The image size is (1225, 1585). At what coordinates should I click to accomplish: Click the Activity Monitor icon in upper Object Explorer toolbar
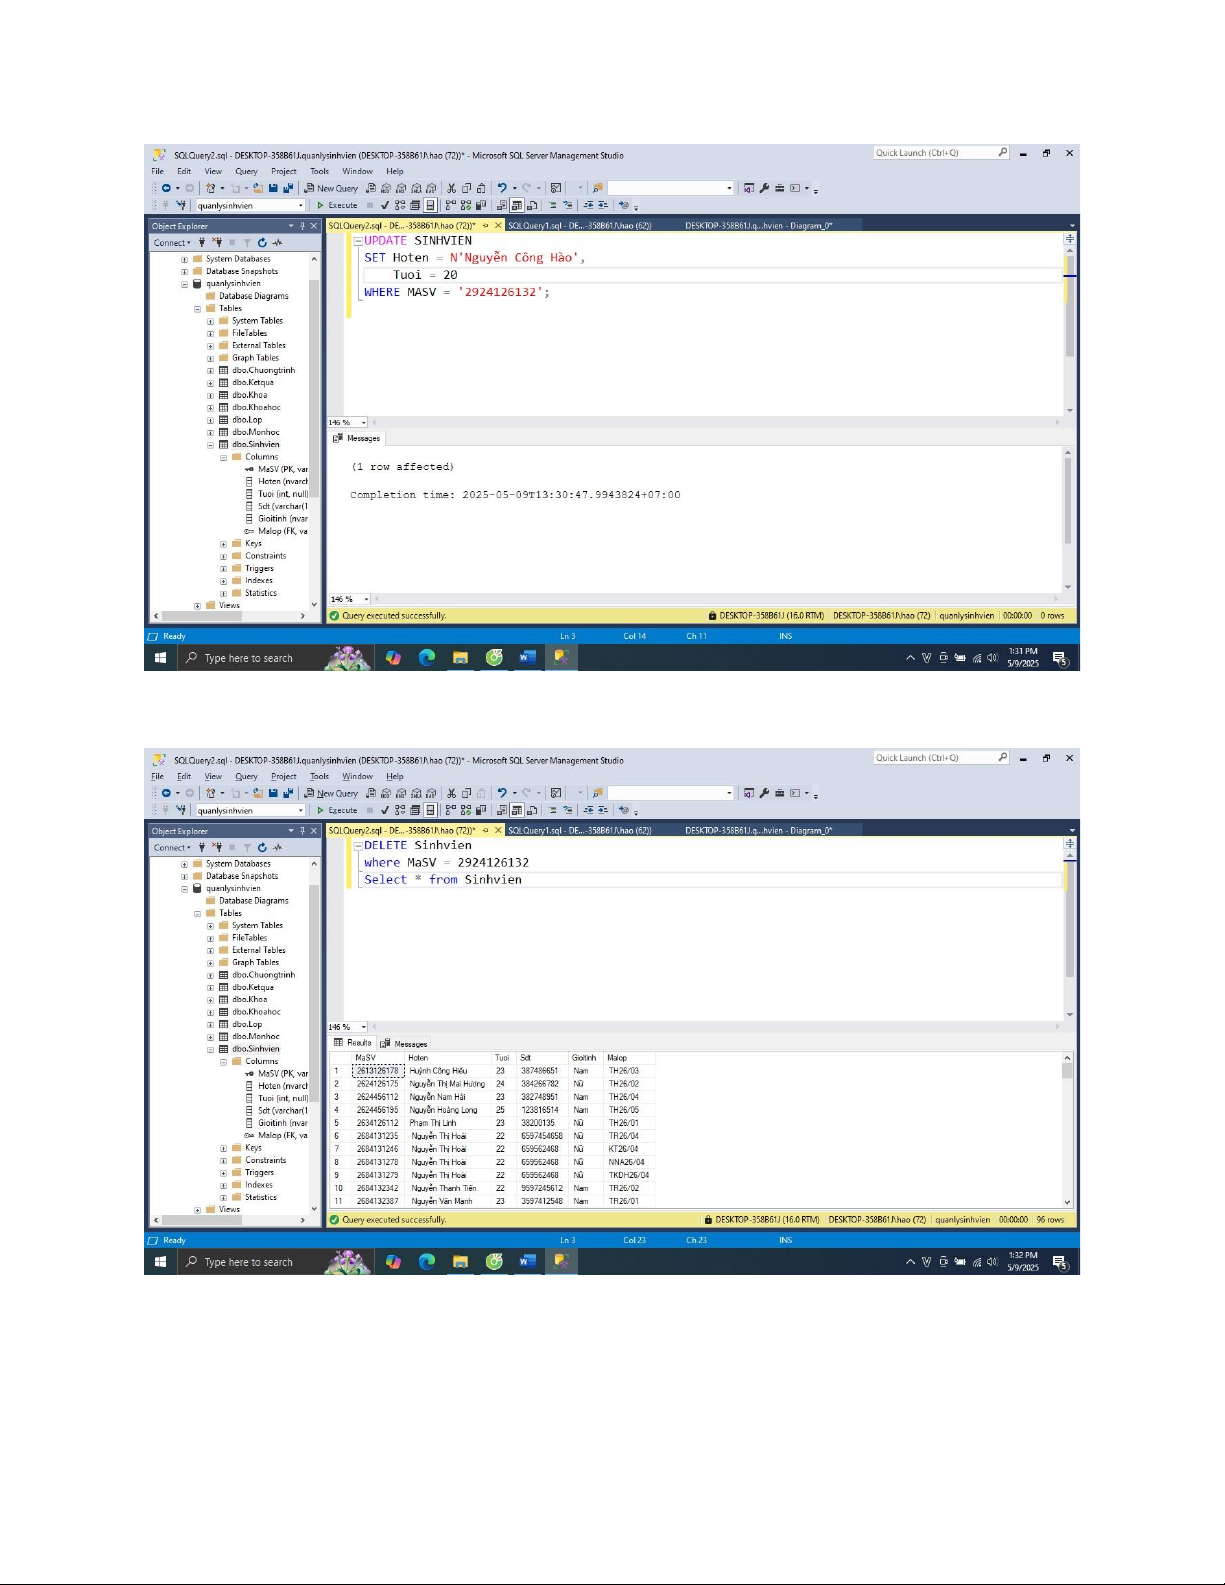pos(277,243)
